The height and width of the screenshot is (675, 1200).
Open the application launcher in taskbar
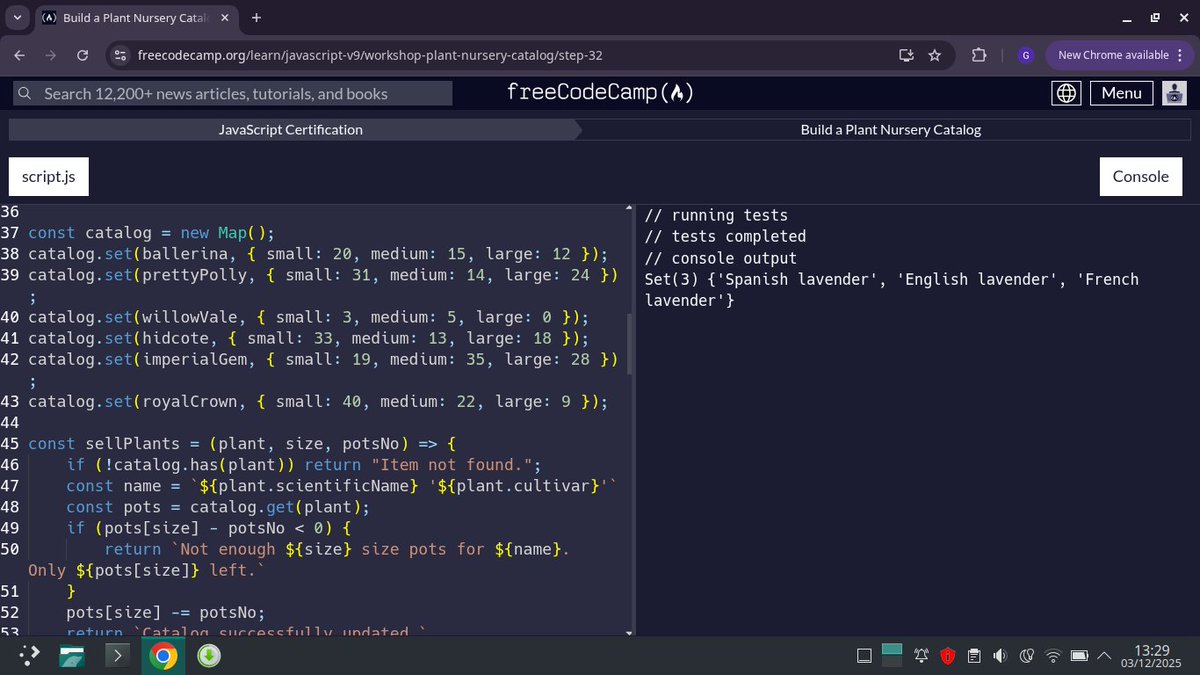30,656
